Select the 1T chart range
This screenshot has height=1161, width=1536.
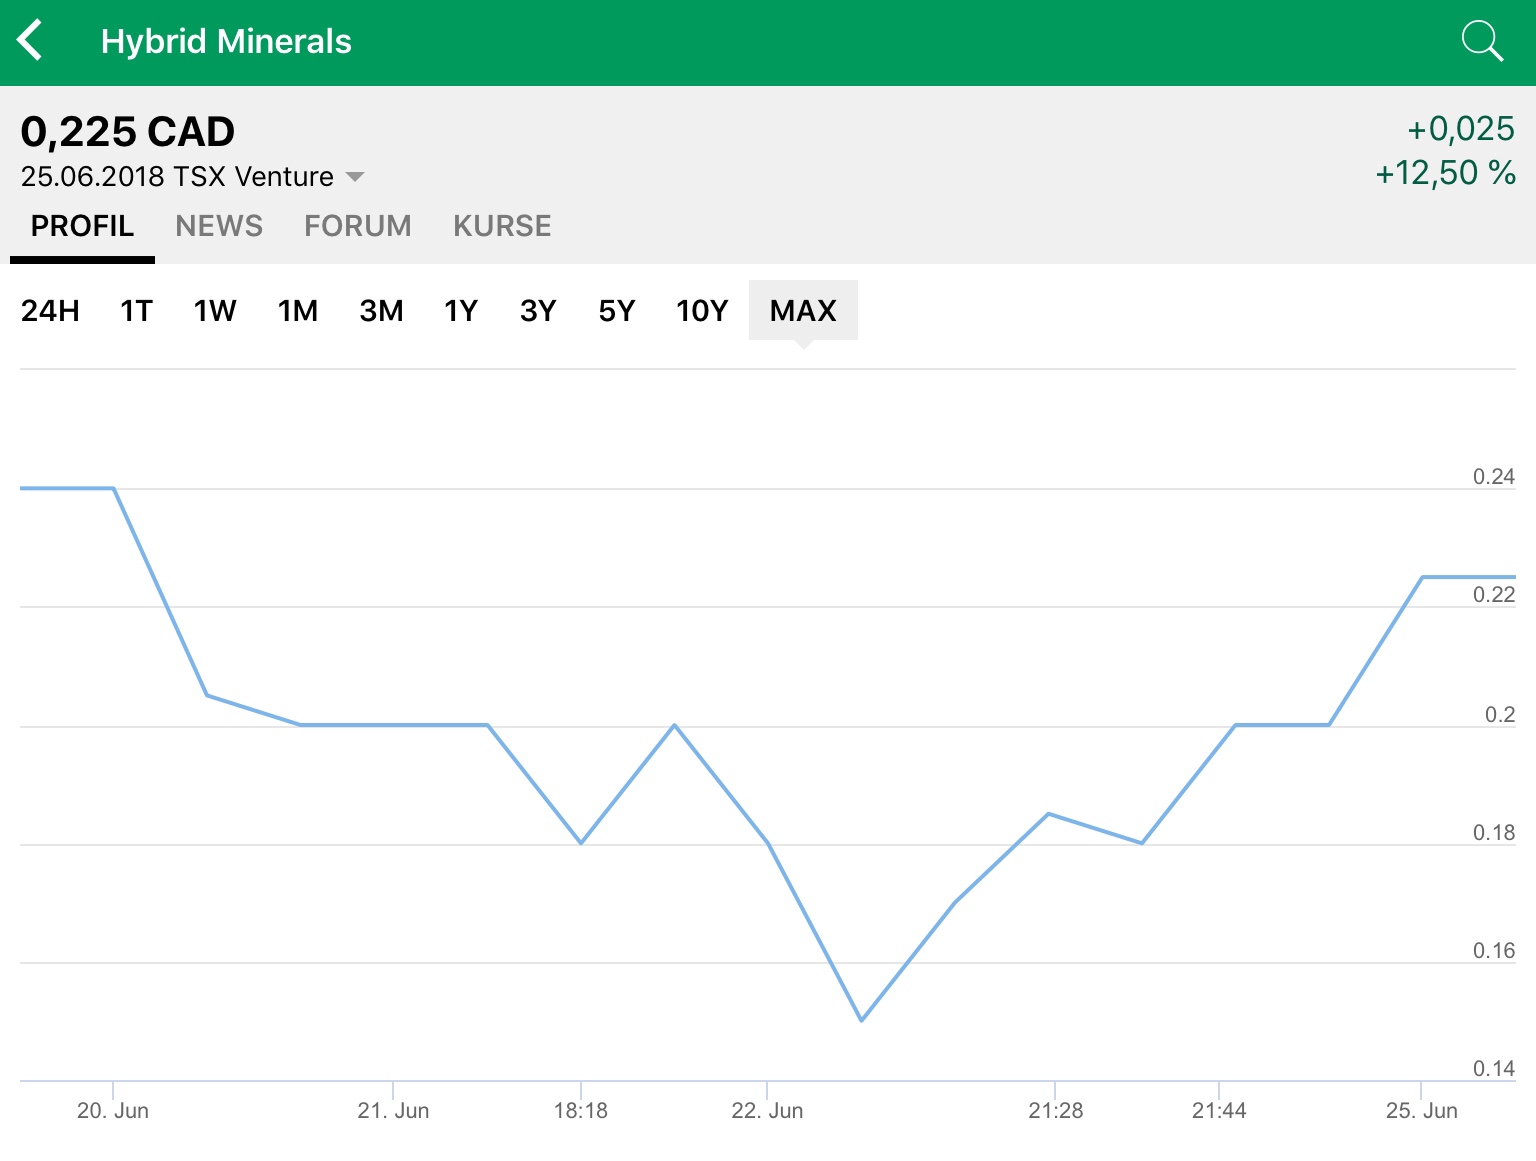point(136,311)
